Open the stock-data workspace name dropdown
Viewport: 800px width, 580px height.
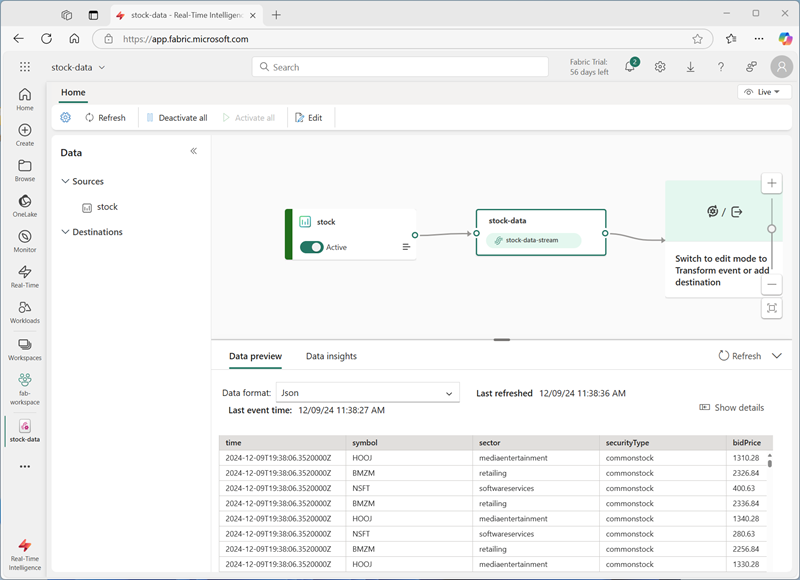78,67
